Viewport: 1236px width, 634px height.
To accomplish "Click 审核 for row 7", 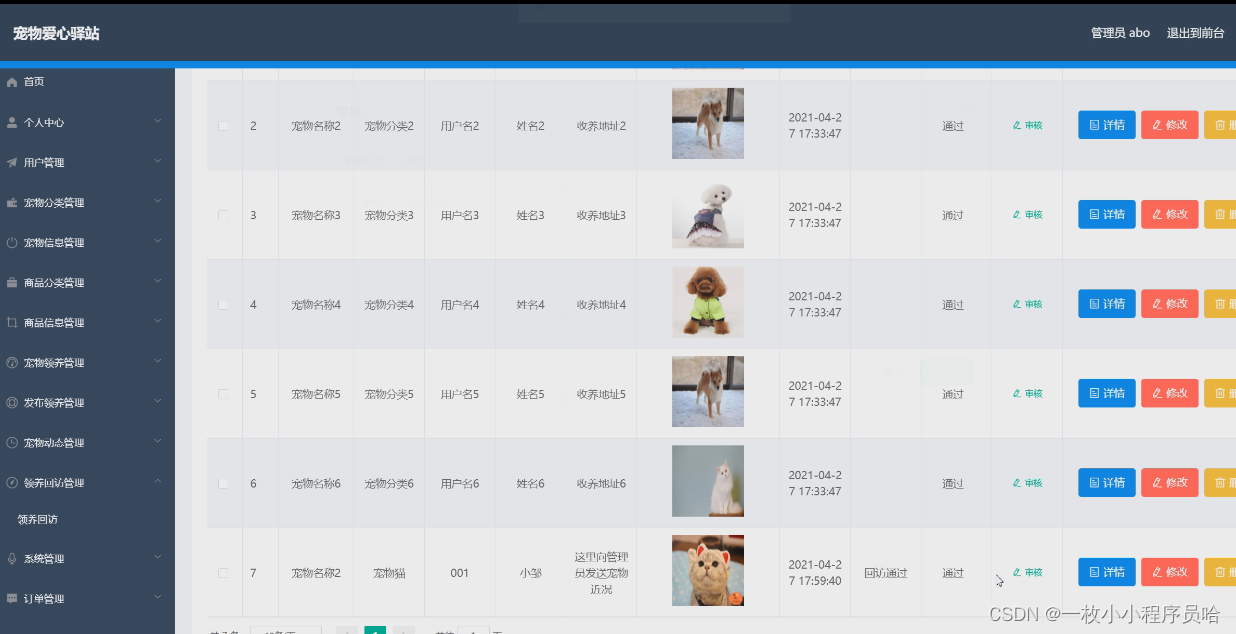I will tap(1027, 572).
